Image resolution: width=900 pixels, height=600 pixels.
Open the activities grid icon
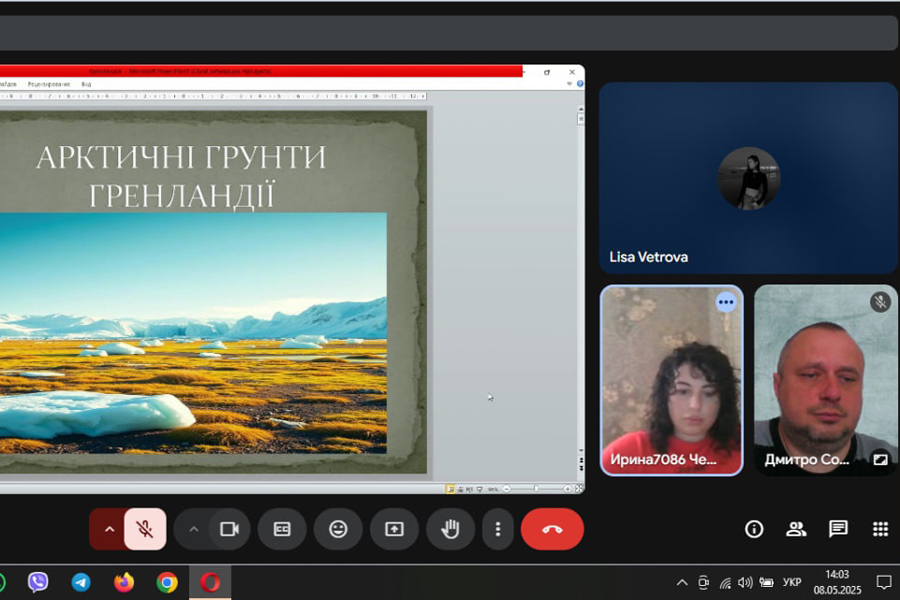click(x=880, y=529)
